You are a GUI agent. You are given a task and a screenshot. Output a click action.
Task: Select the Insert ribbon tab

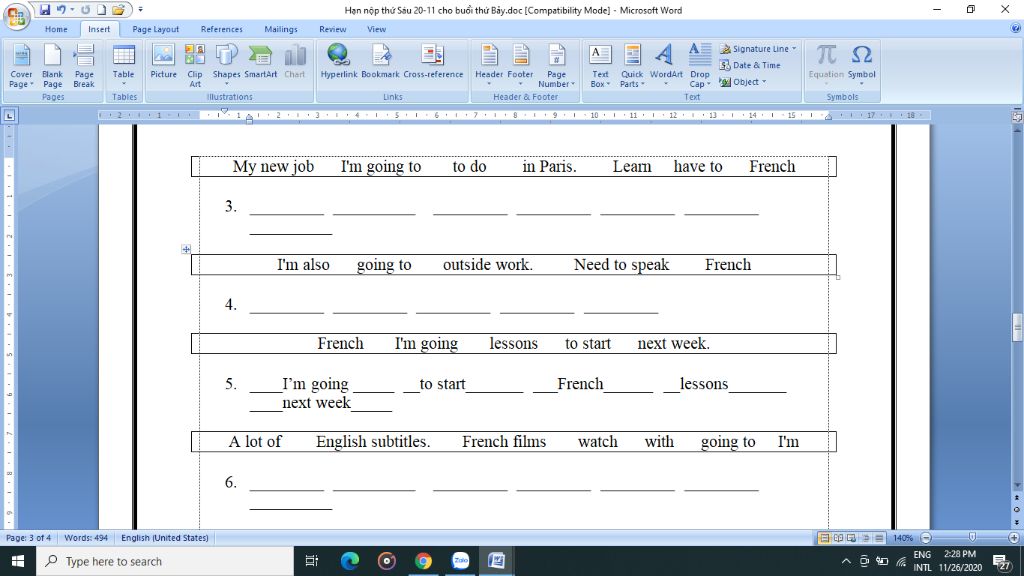pyautogui.click(x=99, y=29)
